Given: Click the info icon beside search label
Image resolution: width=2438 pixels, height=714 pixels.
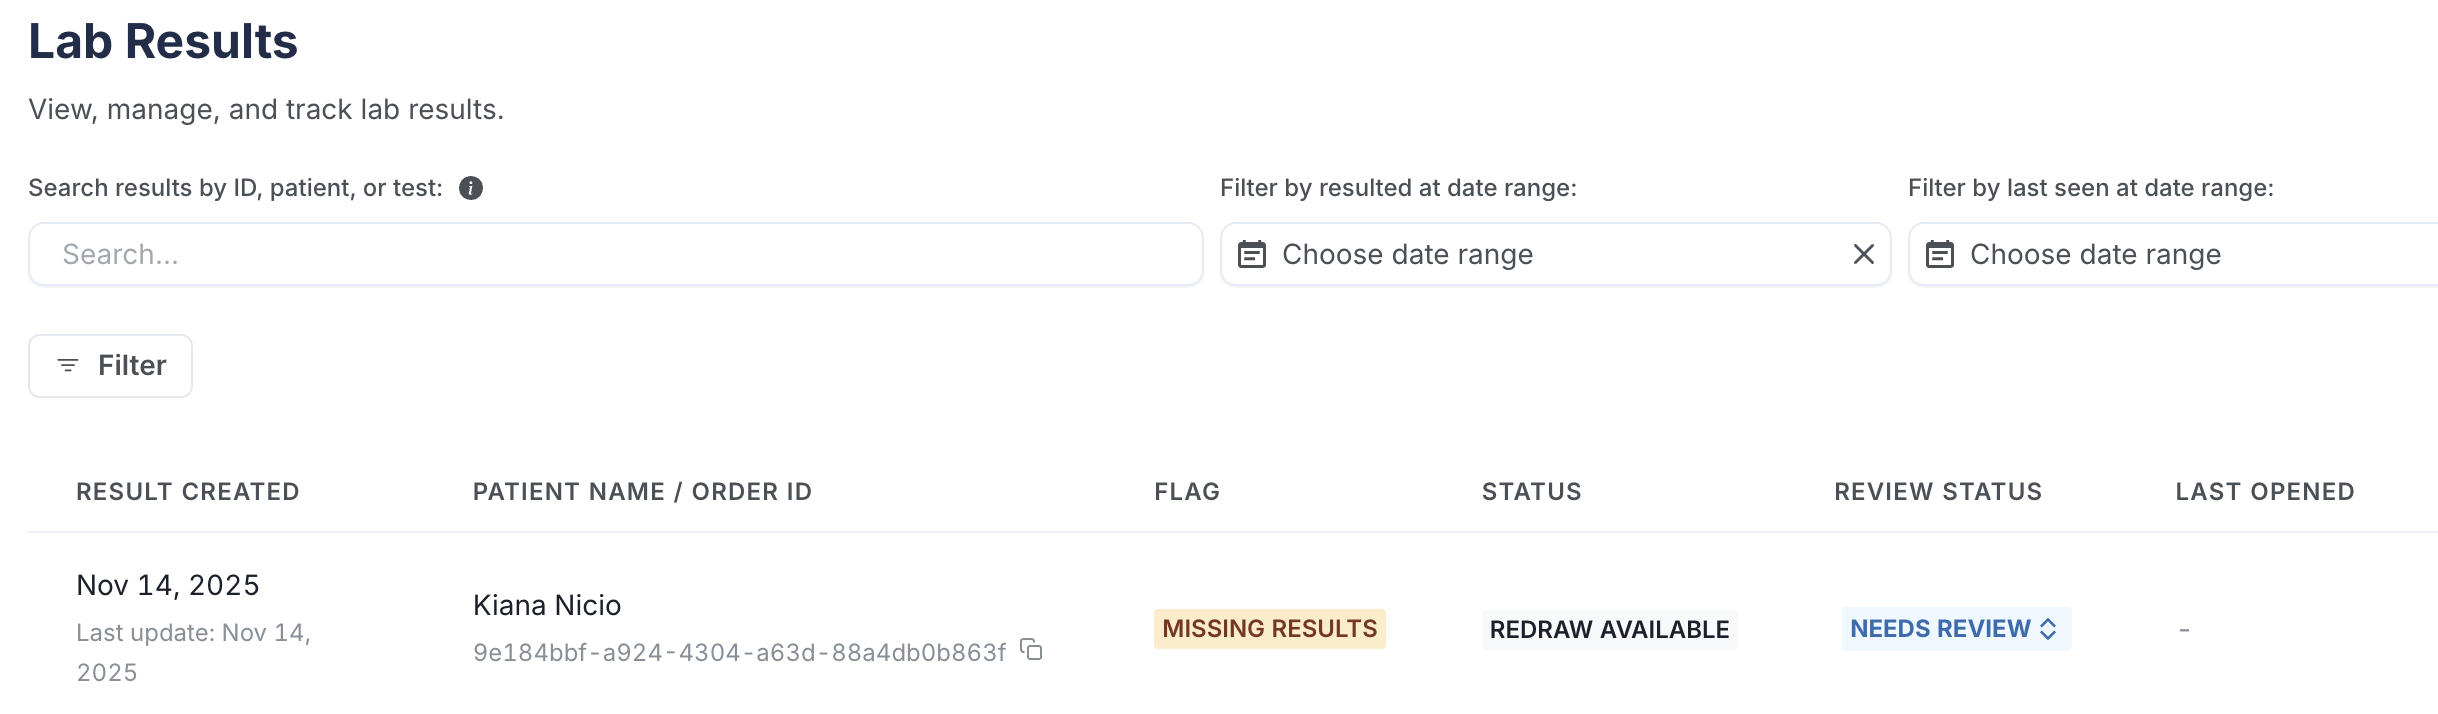Looking at the screenshot, I should [471, 188].
